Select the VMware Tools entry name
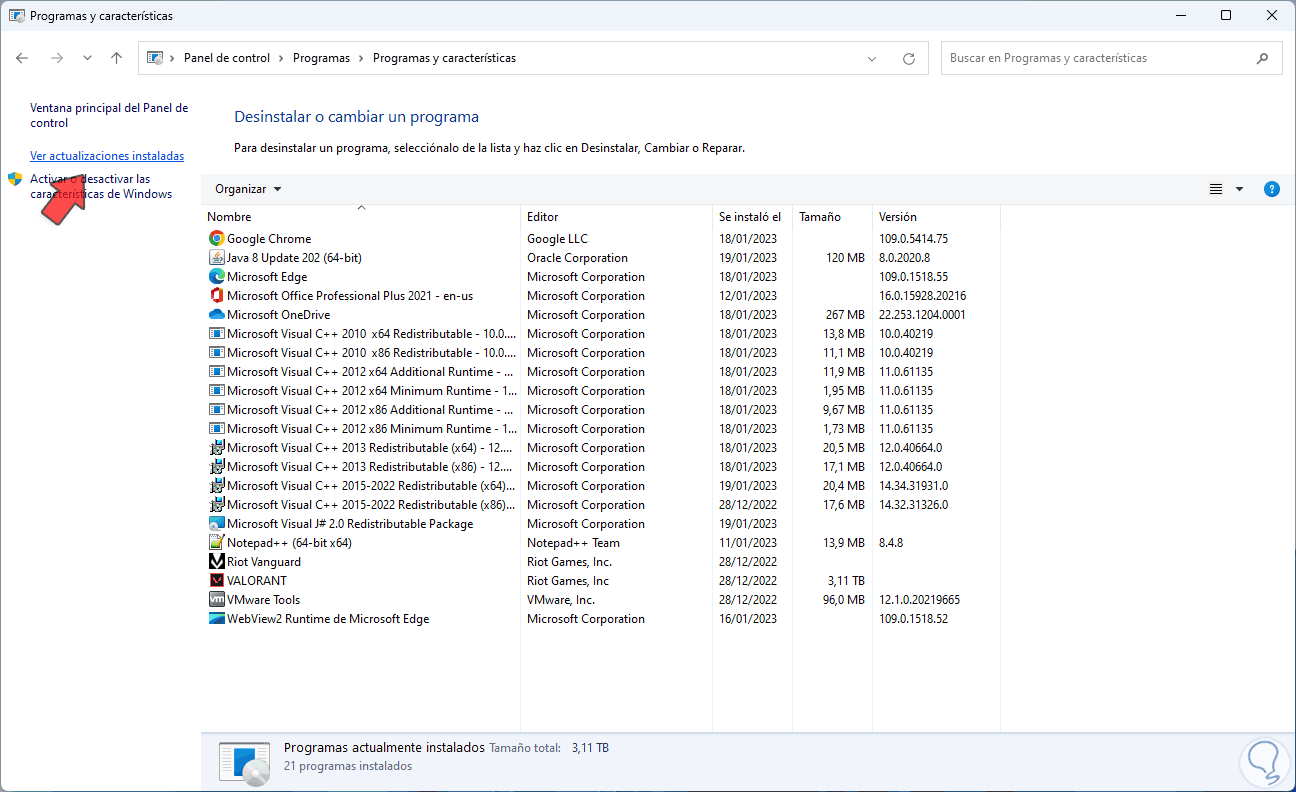1296x792 pixels. point(263,600)
